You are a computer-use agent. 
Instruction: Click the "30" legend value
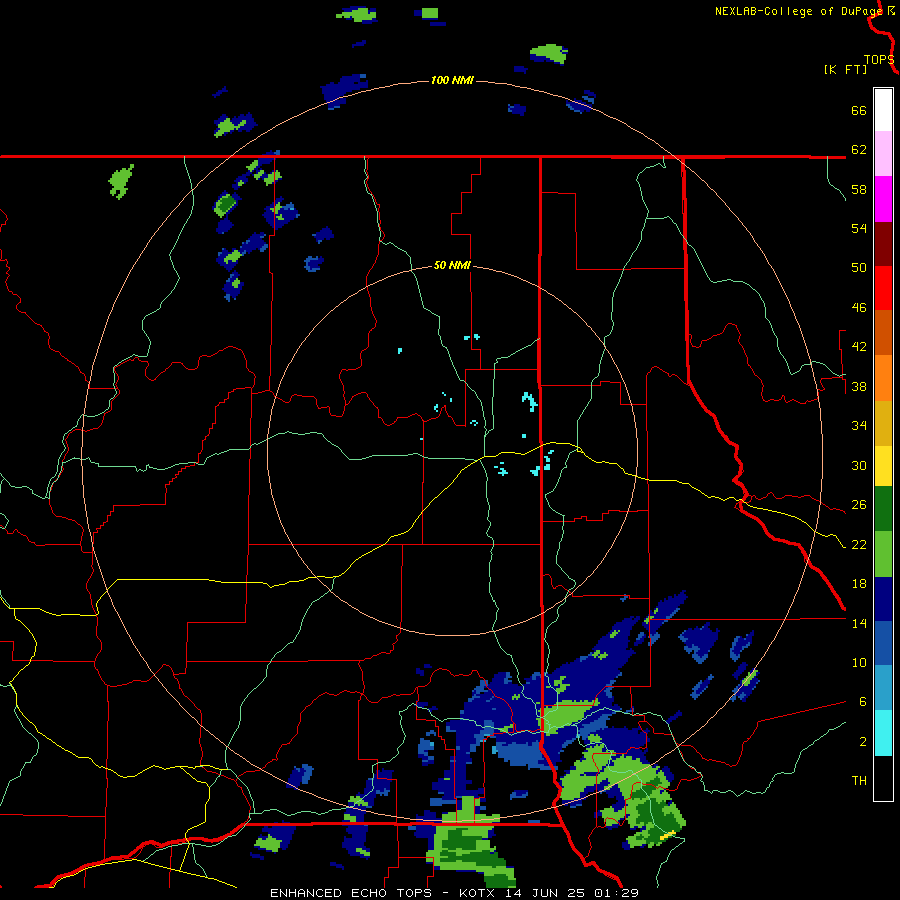[859, 465]
